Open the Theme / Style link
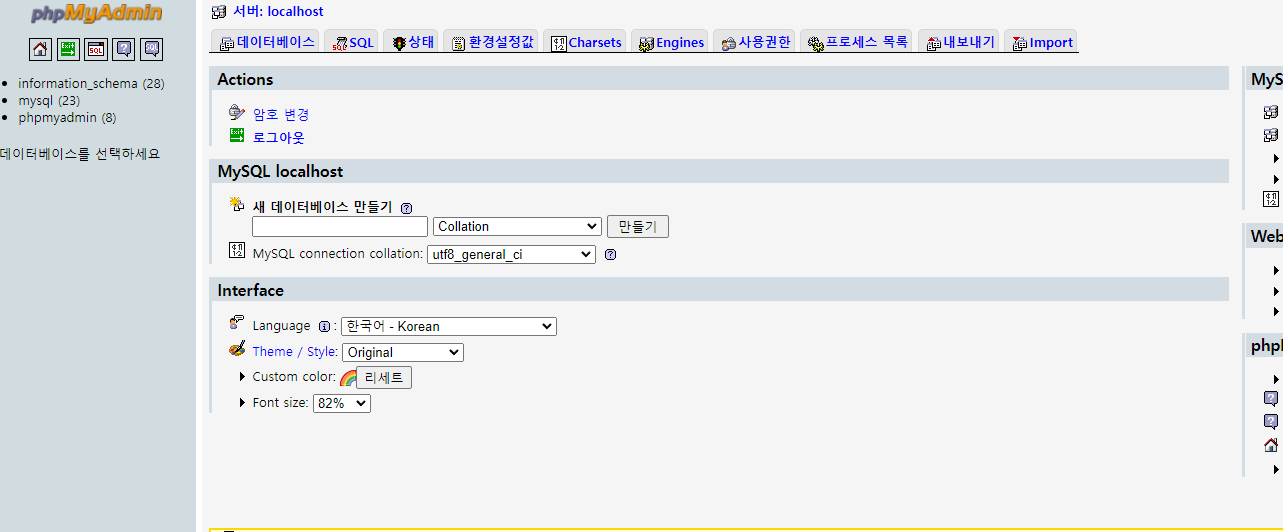Viewport: 1283px width, 532px height. (x=295, y=352)
